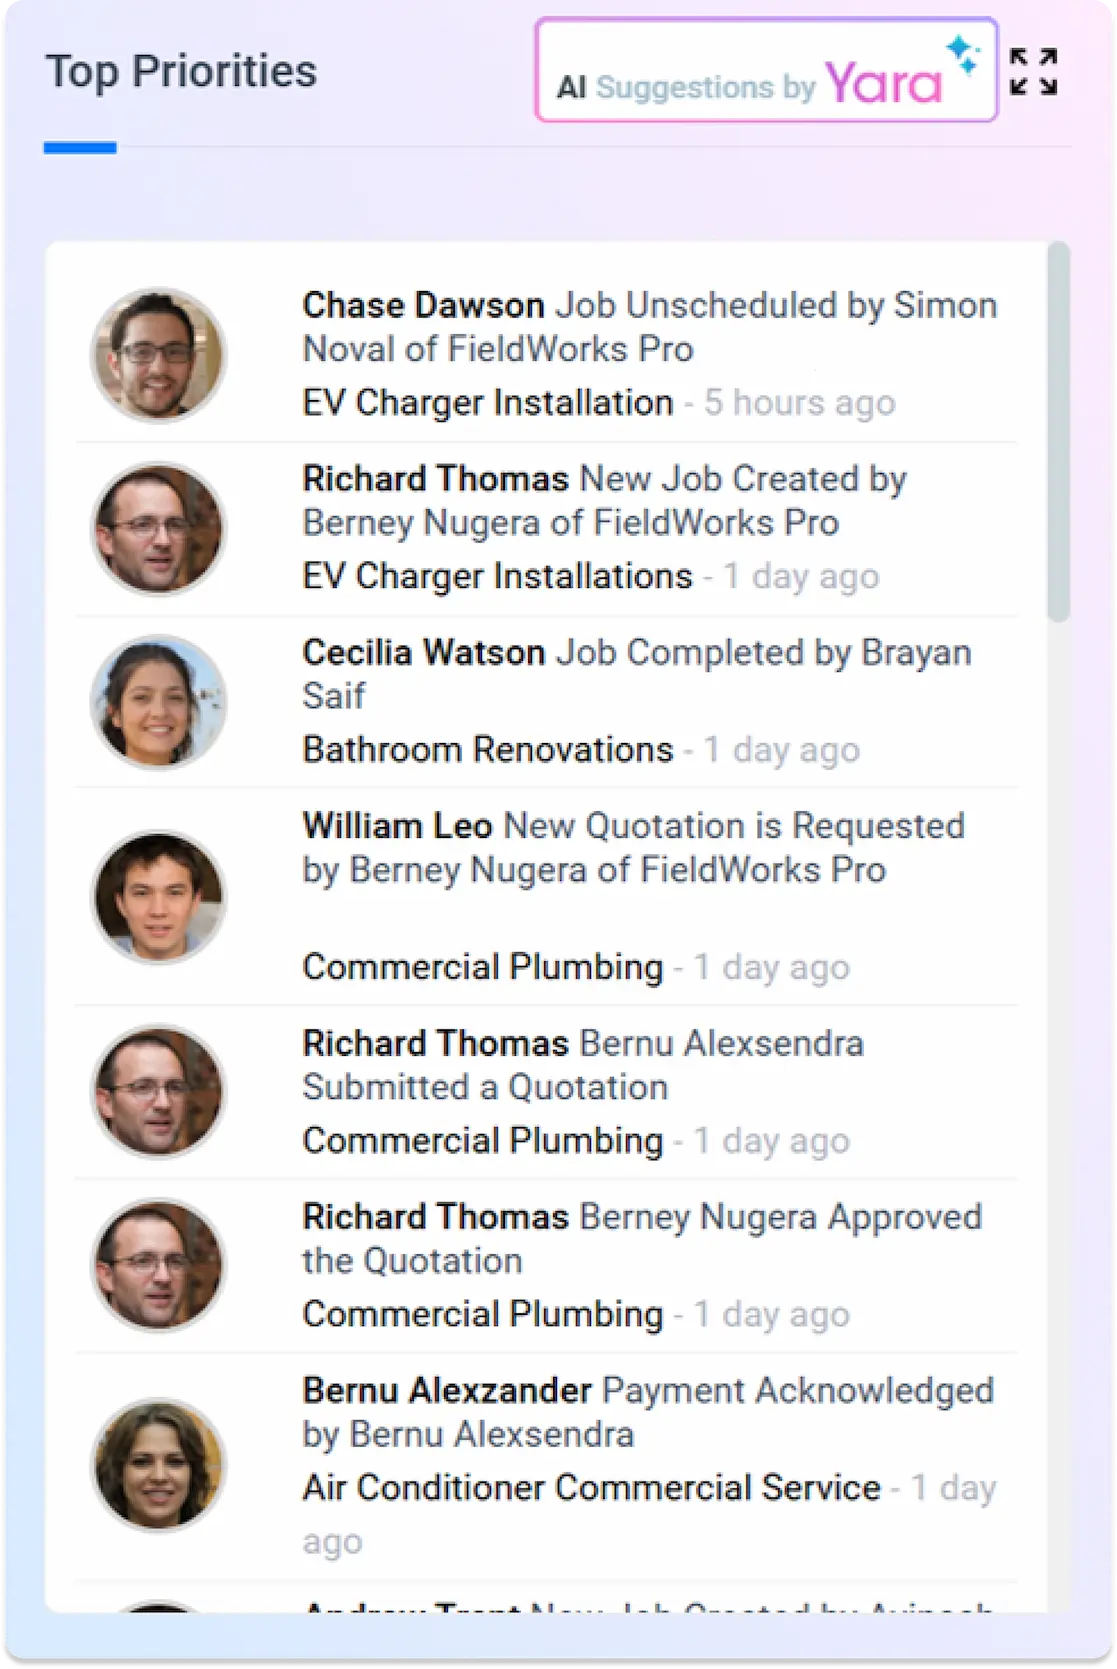Expand the panel with the fullscreen arrows icon
1117x1669 pixels.
click(x=1033, y=72)
